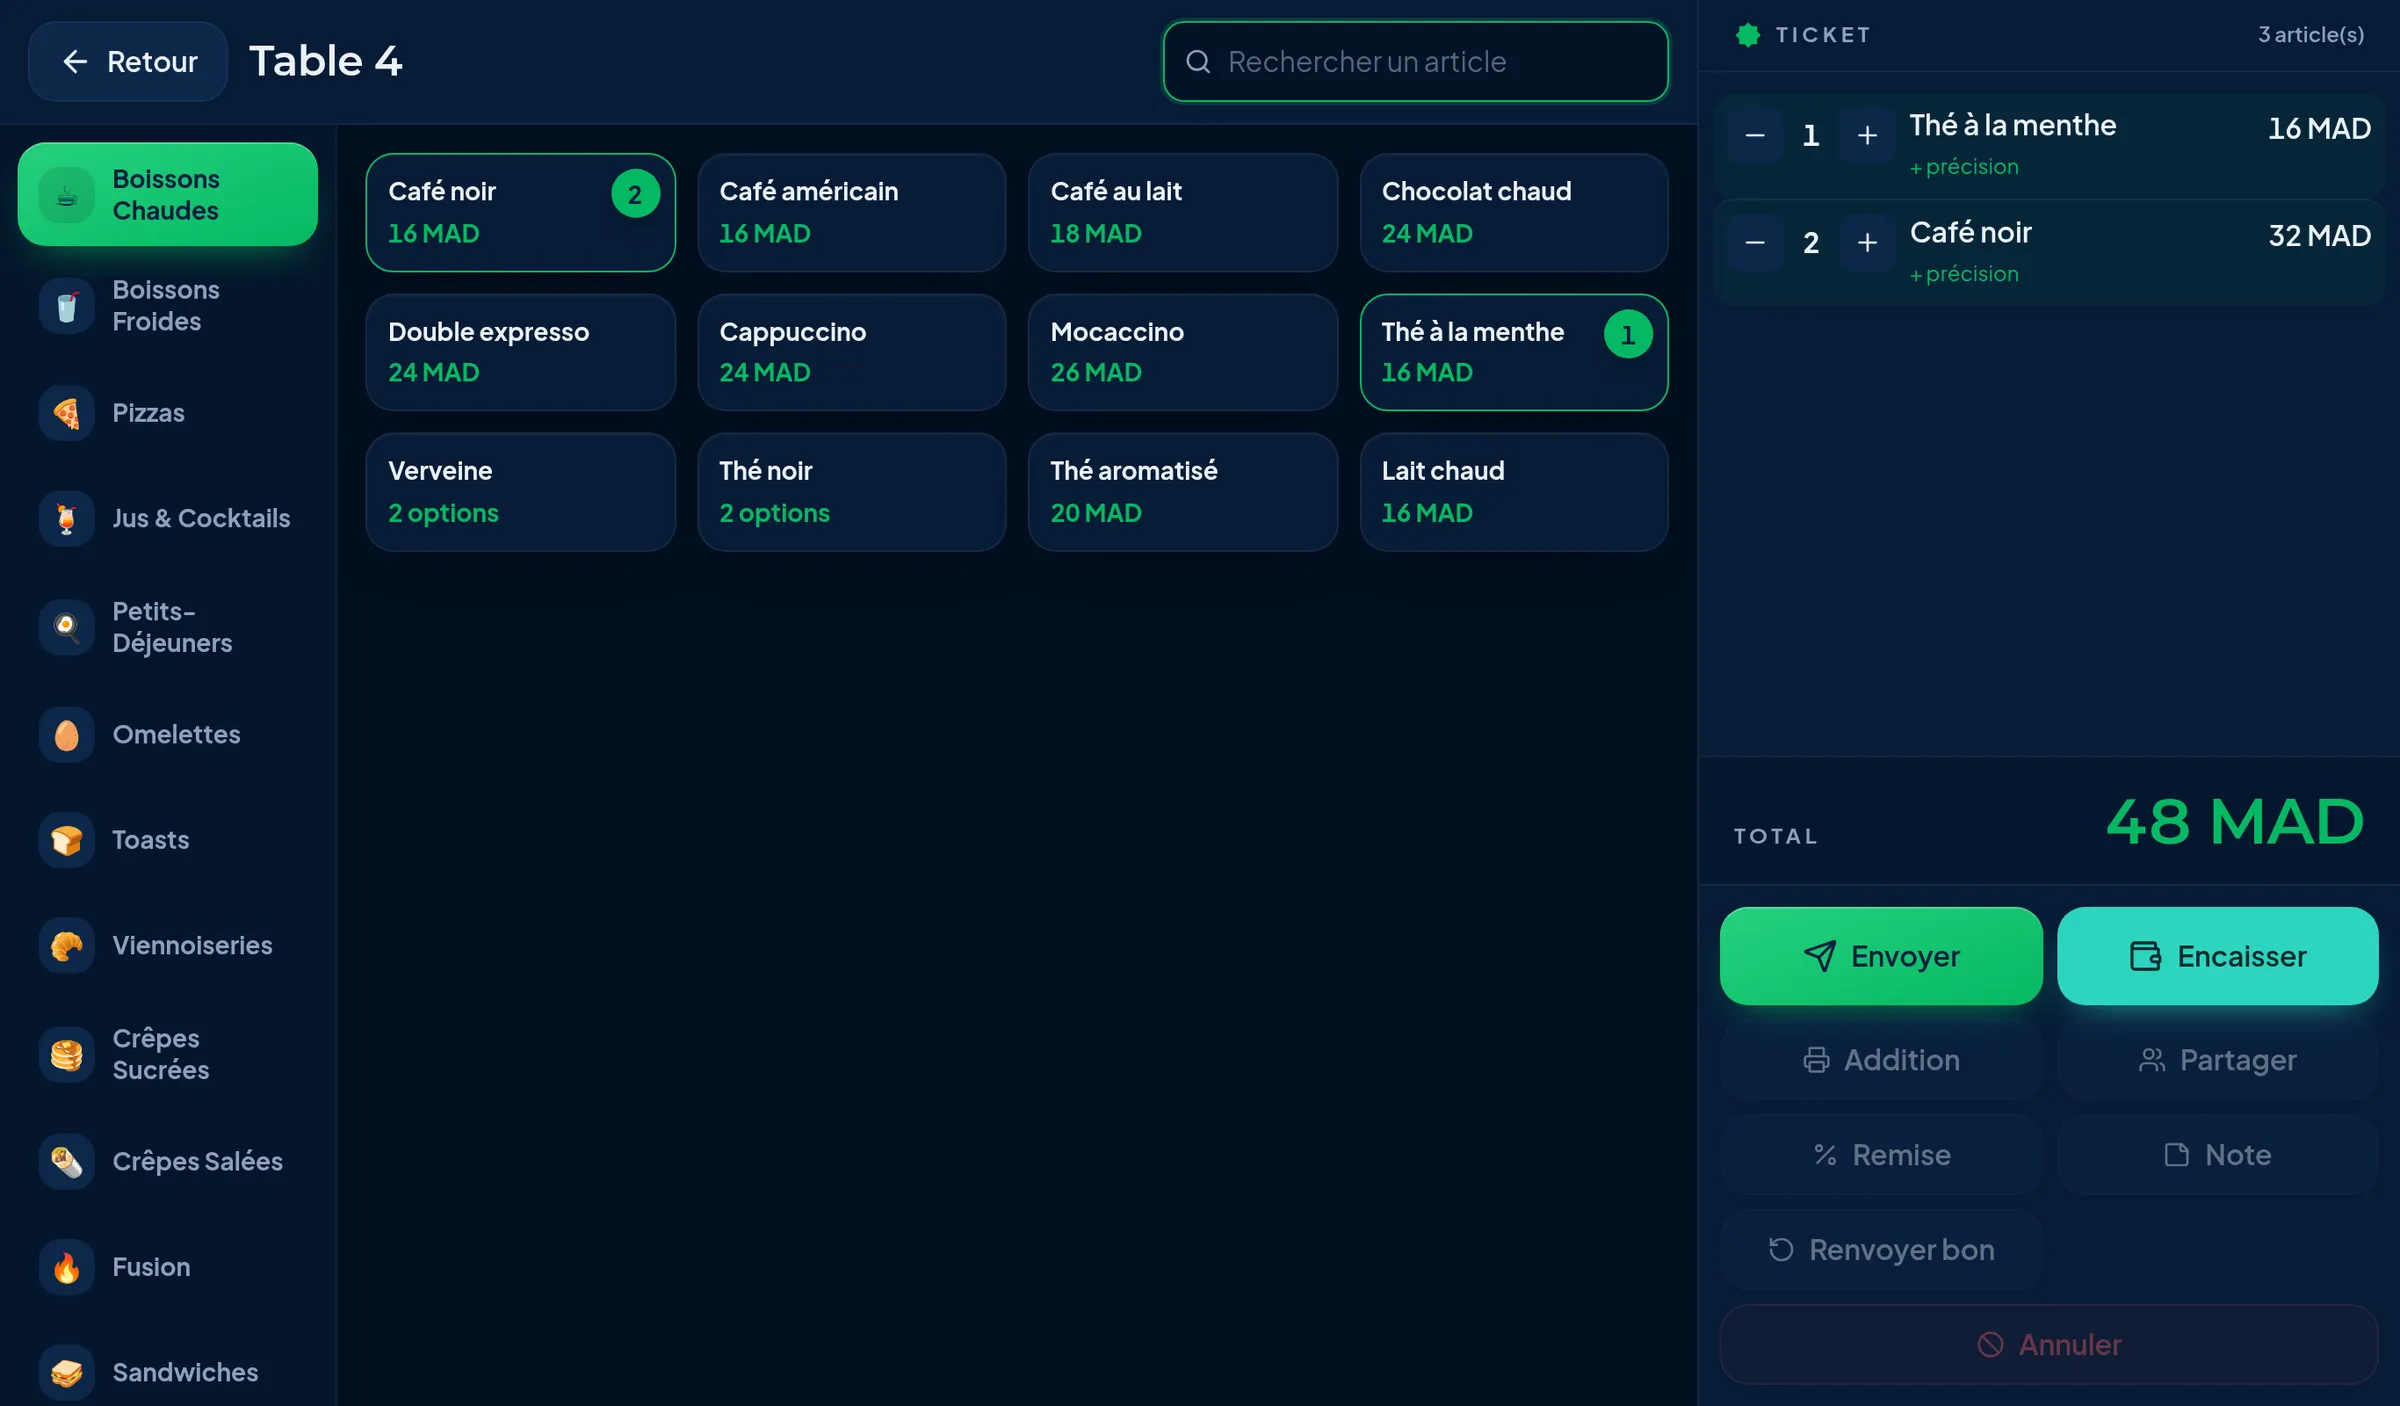Increase Café noir quantity in ticket
This screenshot has height=1406, width=2400.
[1867, 242]
